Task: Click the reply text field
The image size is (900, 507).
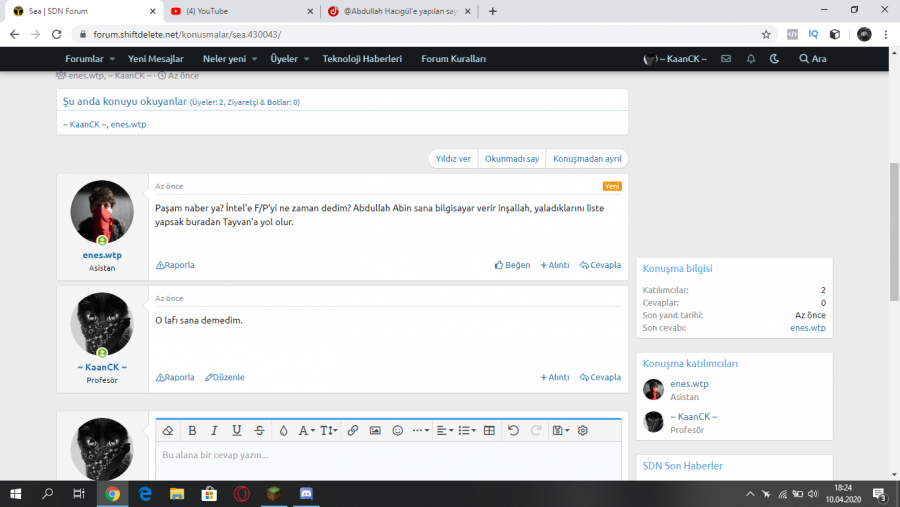Action: tap(388, 461)
